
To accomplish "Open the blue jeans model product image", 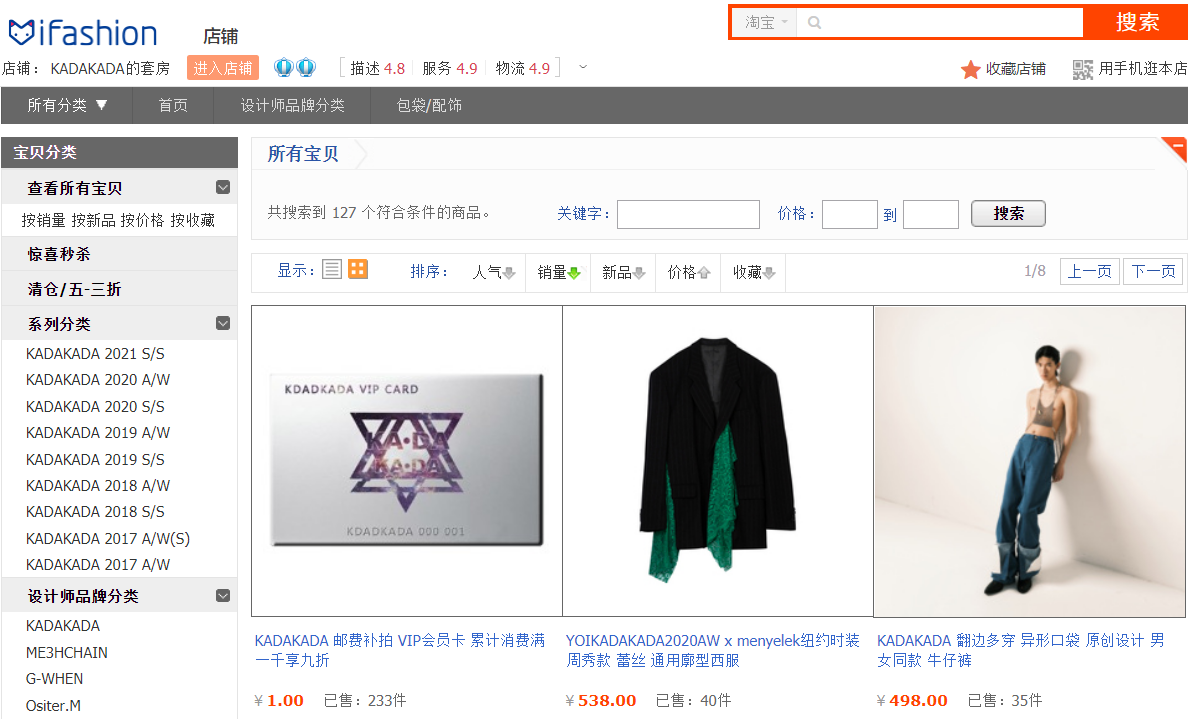I will click(x=1029, y=461).
